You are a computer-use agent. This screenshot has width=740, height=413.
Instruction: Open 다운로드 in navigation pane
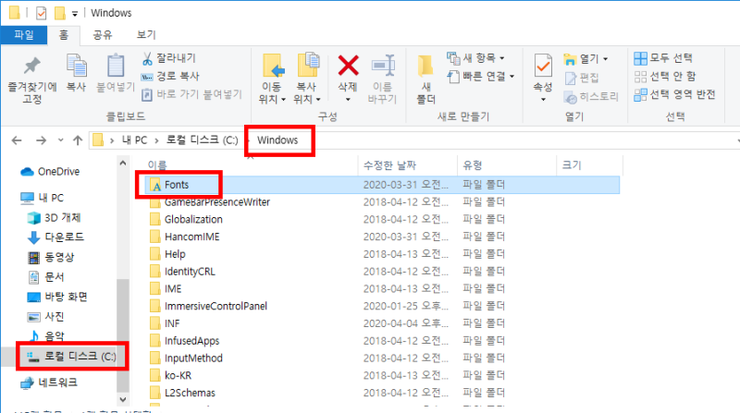56,237
